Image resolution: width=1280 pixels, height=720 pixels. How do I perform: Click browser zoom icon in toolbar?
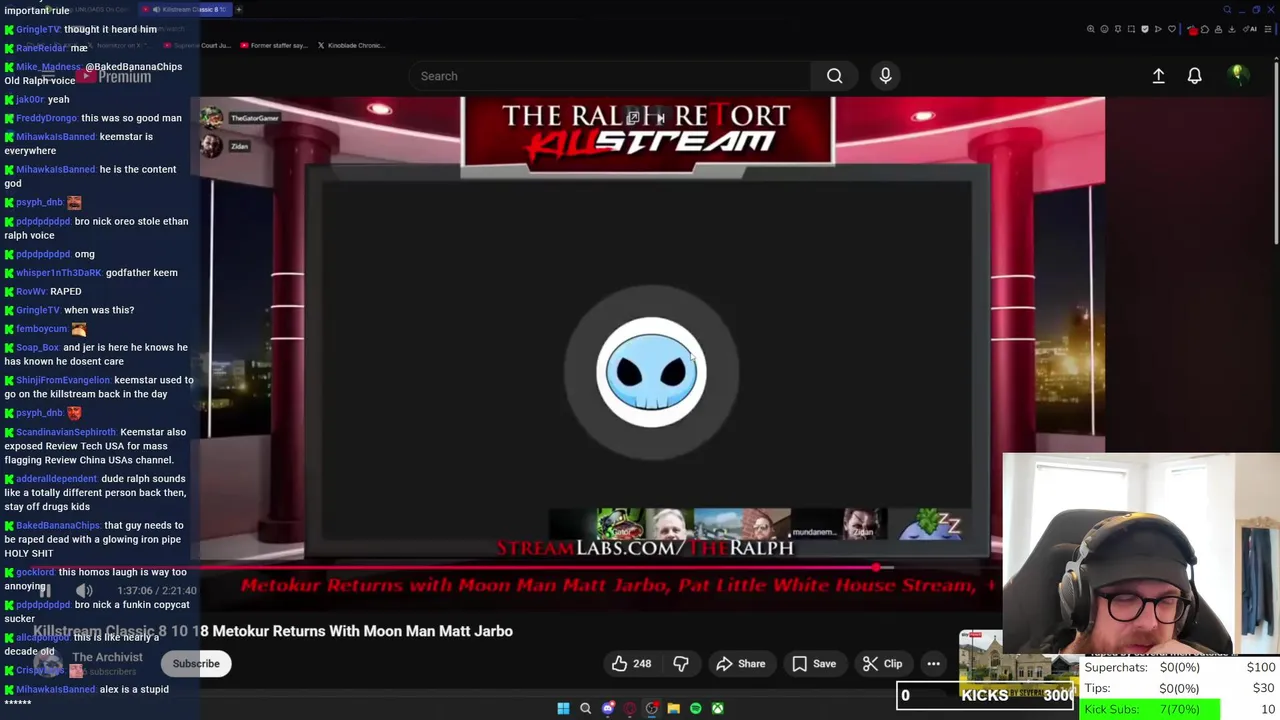pyautogui.click(x=1091, y=29)
